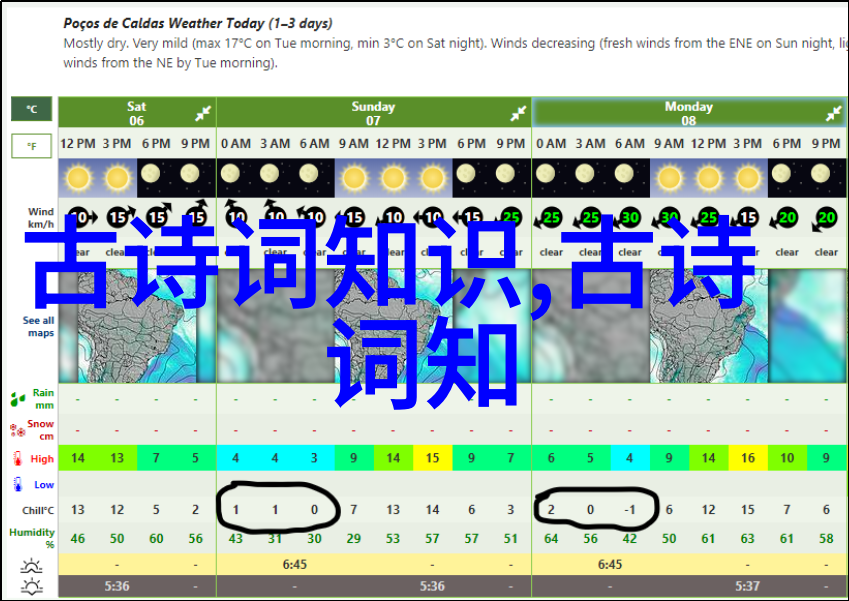Open the Monday night grey map thumbnail
The height and width of the screenshot is (601, 849).
(x=591, y=326)
